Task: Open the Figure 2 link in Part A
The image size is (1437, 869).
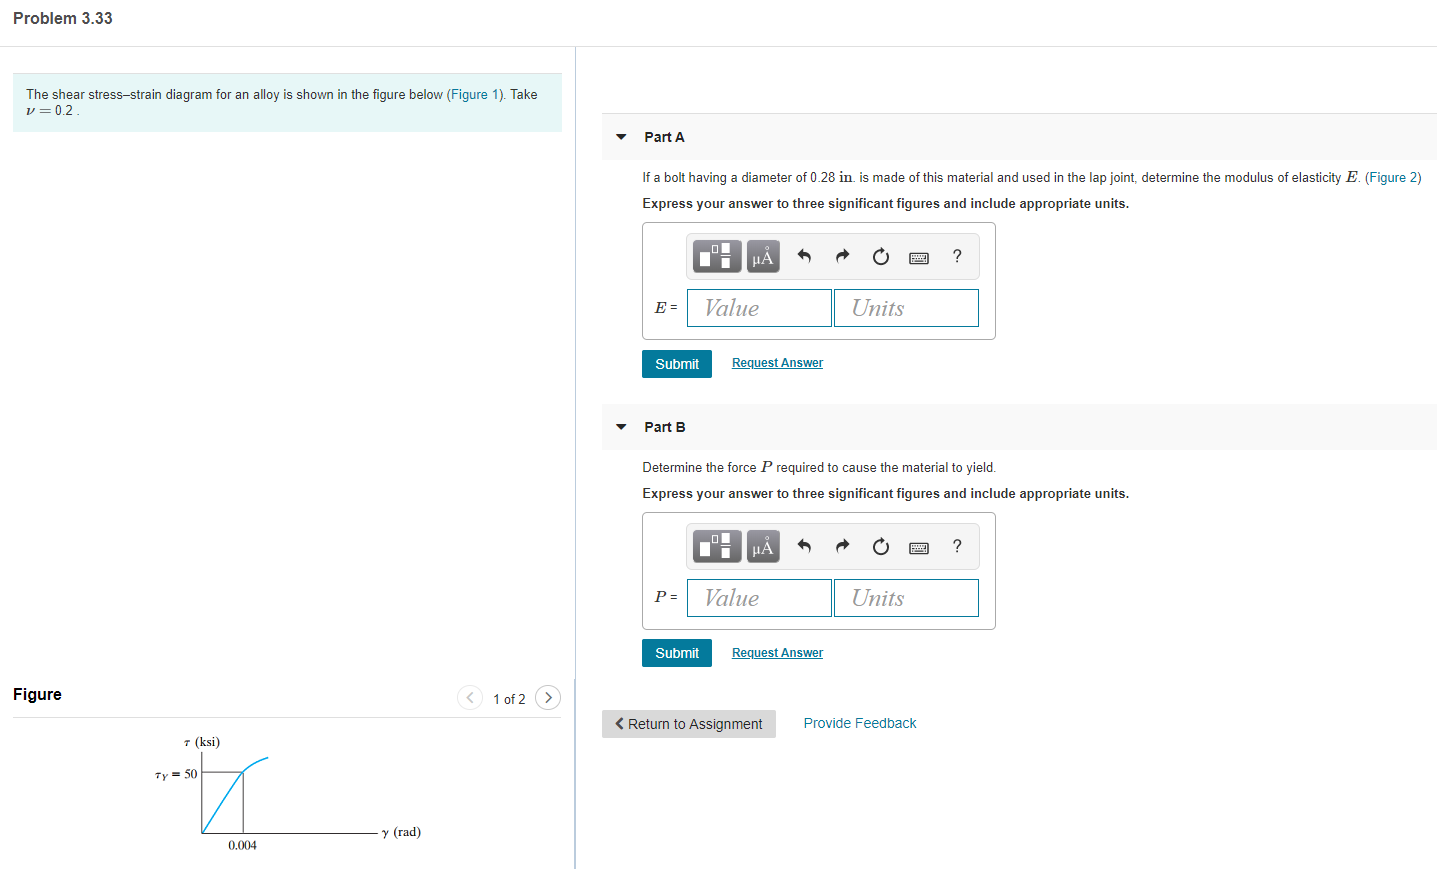Action: click(1393, 178)
